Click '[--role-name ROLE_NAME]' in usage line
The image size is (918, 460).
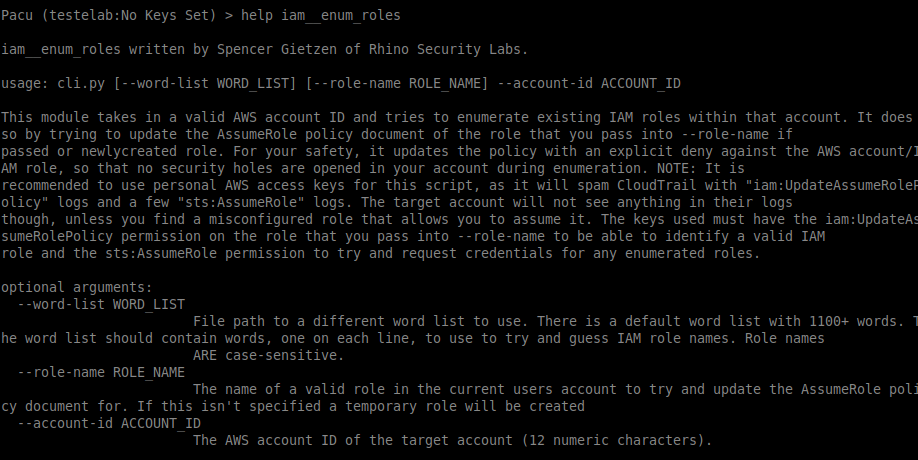pyautogui.click(x=397, y=83)
